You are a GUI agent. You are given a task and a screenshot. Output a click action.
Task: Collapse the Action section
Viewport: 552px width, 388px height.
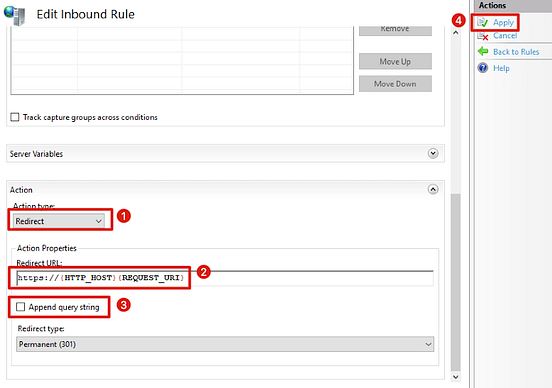coord(433,189)
